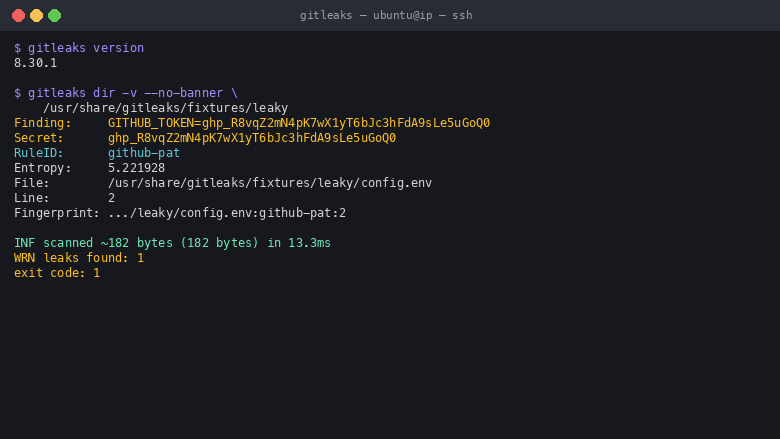
Task: Click the 'INF scanned ~182 bytes' log line
Action: pyautogui.click(x=172, y=243)
